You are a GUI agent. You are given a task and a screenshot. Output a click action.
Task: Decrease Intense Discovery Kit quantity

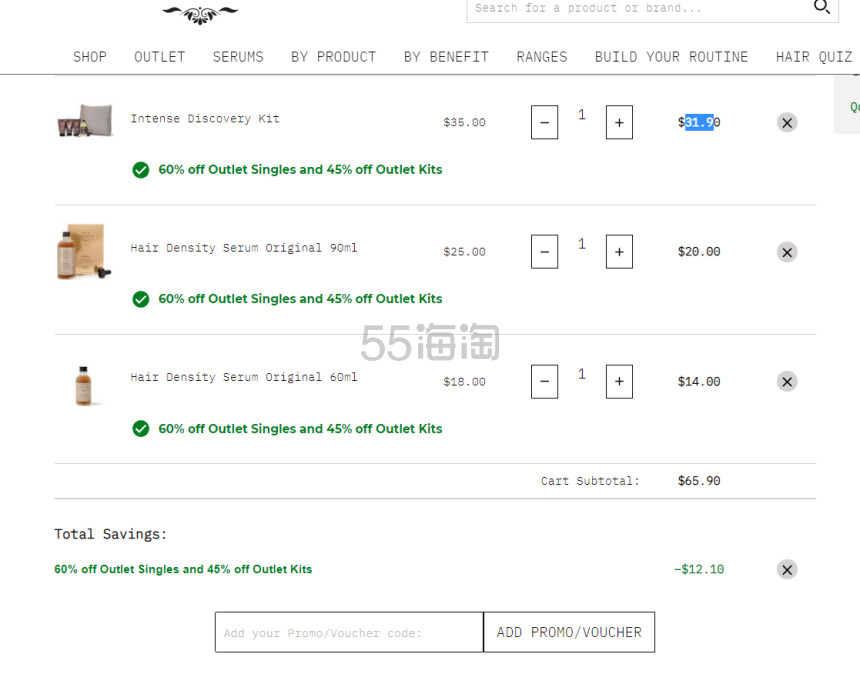[544, 122]
